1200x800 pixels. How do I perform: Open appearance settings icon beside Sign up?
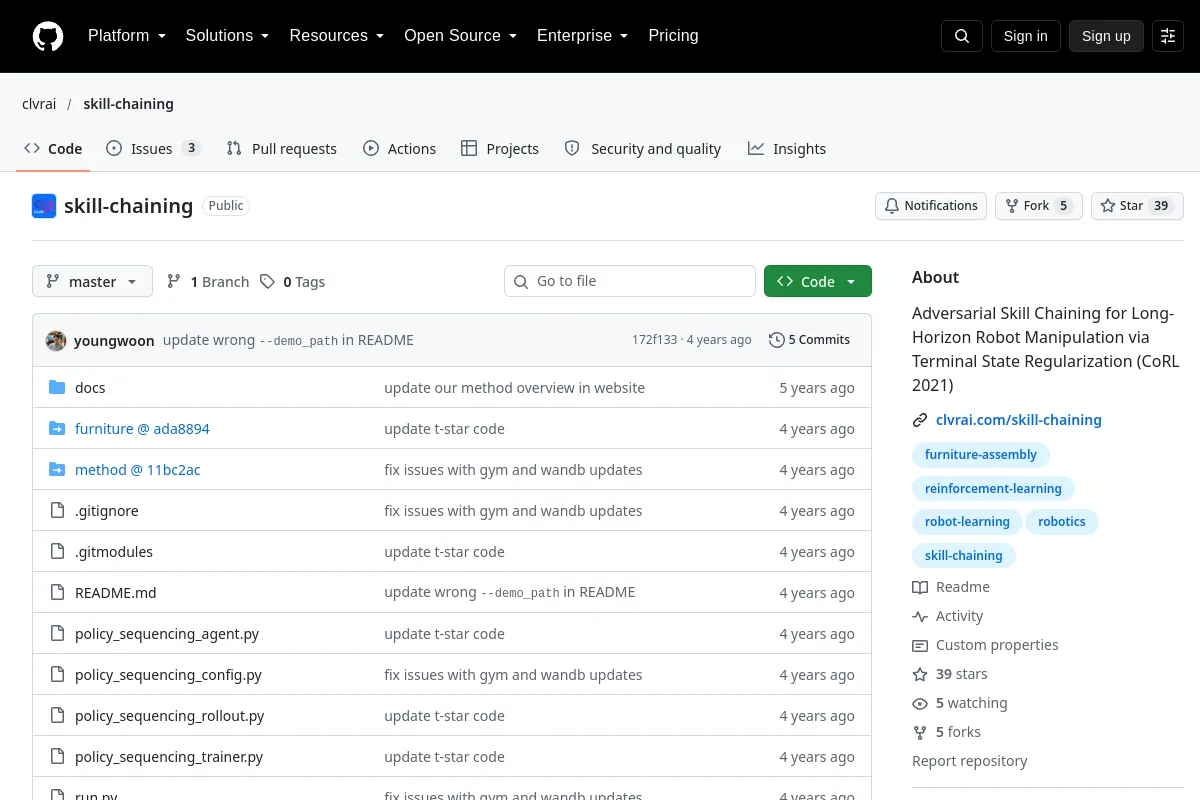[x=1168, y=36]
